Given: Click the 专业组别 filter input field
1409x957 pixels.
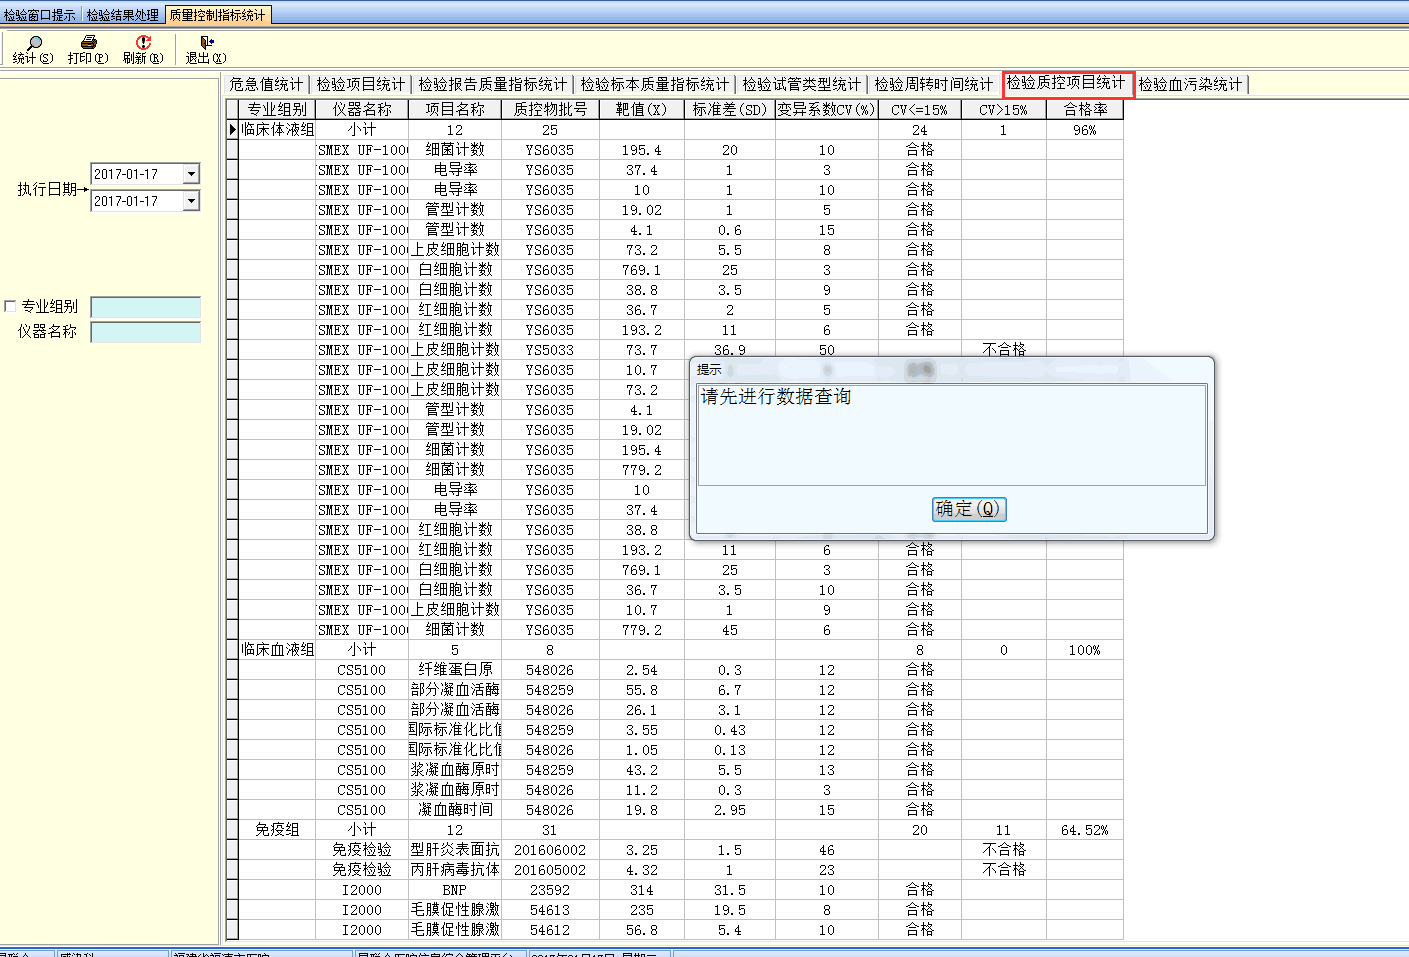Looking at the screenshot, I should 146,307.
